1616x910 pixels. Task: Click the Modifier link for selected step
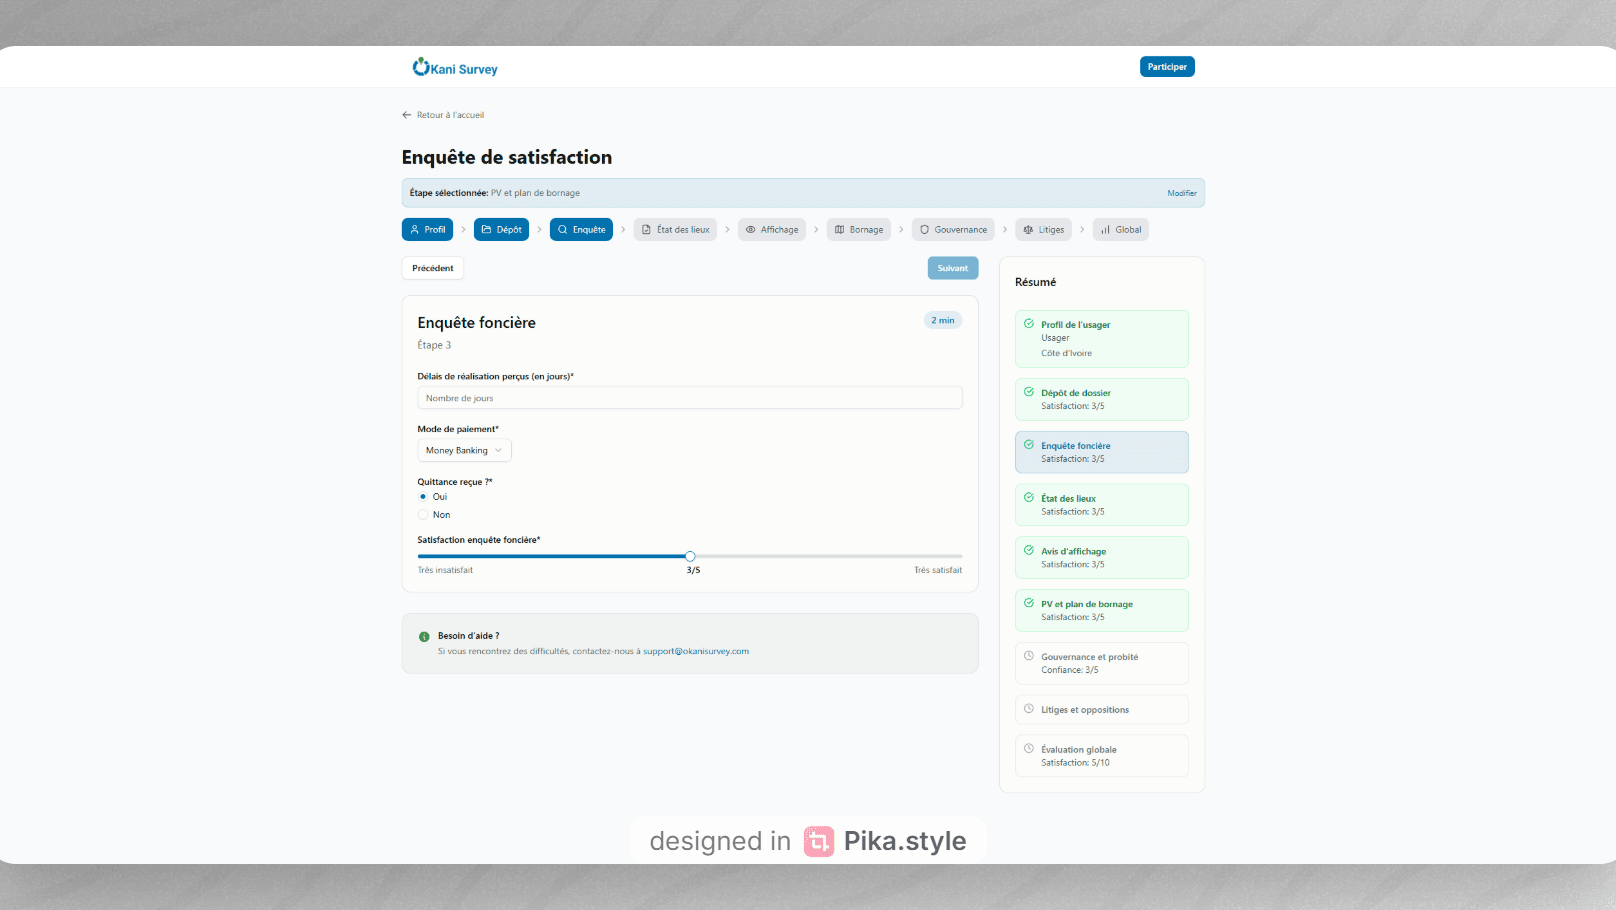(1181, 193)
